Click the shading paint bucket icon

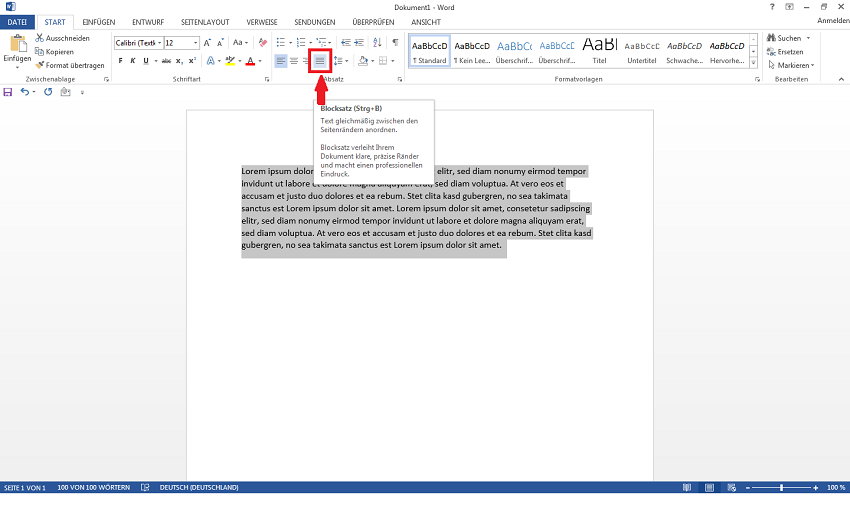[x=363, y=61]
